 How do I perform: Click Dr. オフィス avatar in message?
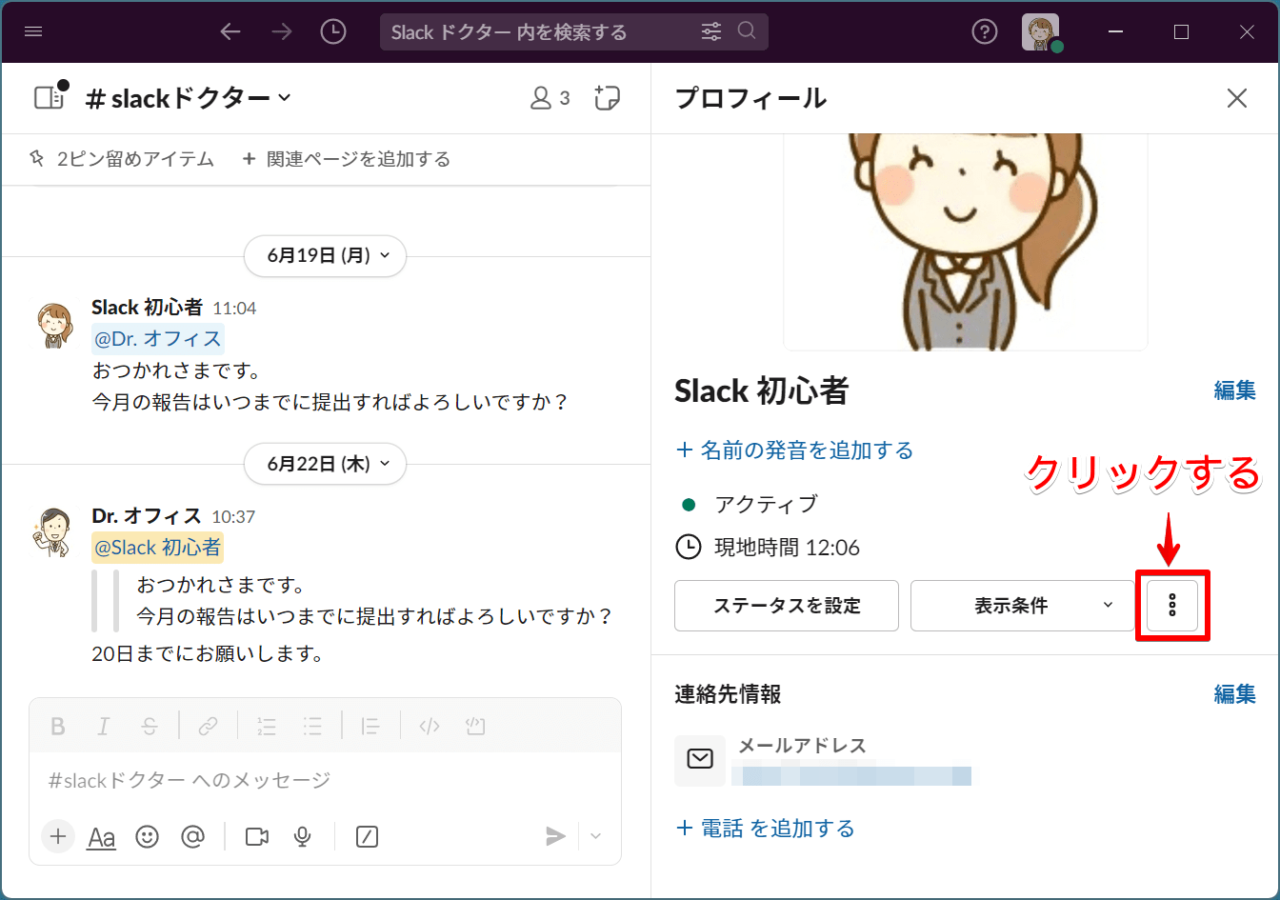pos(52,533)
